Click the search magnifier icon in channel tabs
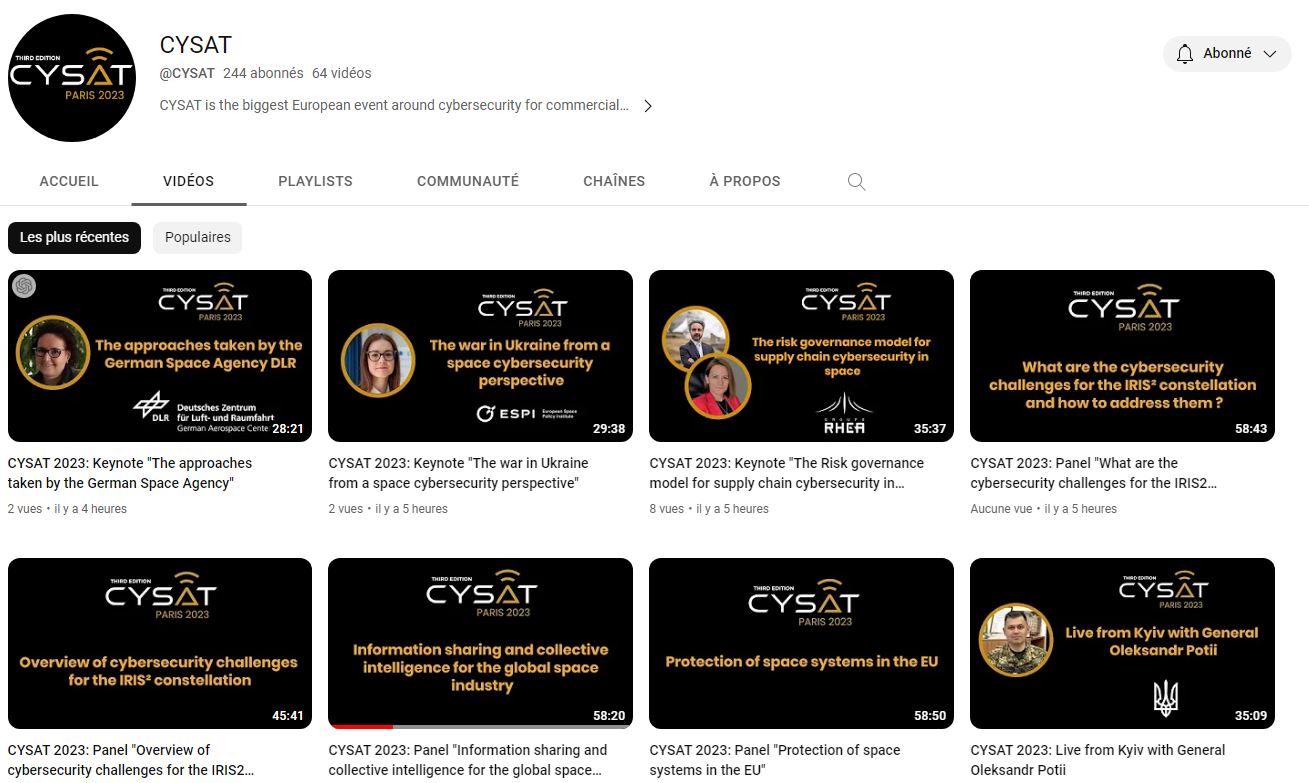Image resolution: width=1309 pixels, height=783 pixels. point(856,182)
